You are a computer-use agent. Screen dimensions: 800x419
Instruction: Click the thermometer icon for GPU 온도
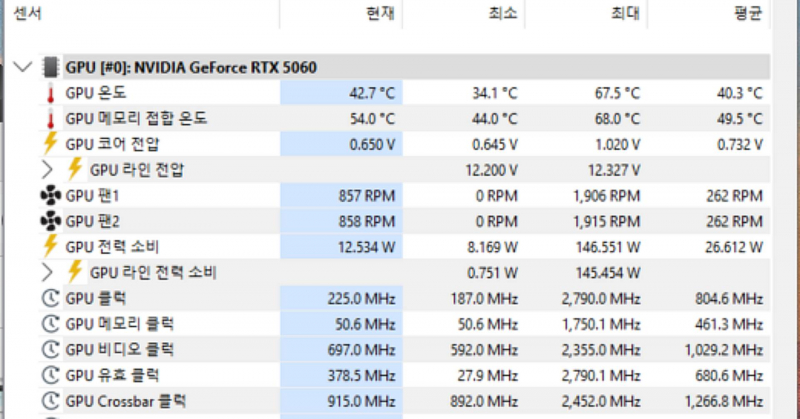[x=50, y=94]
